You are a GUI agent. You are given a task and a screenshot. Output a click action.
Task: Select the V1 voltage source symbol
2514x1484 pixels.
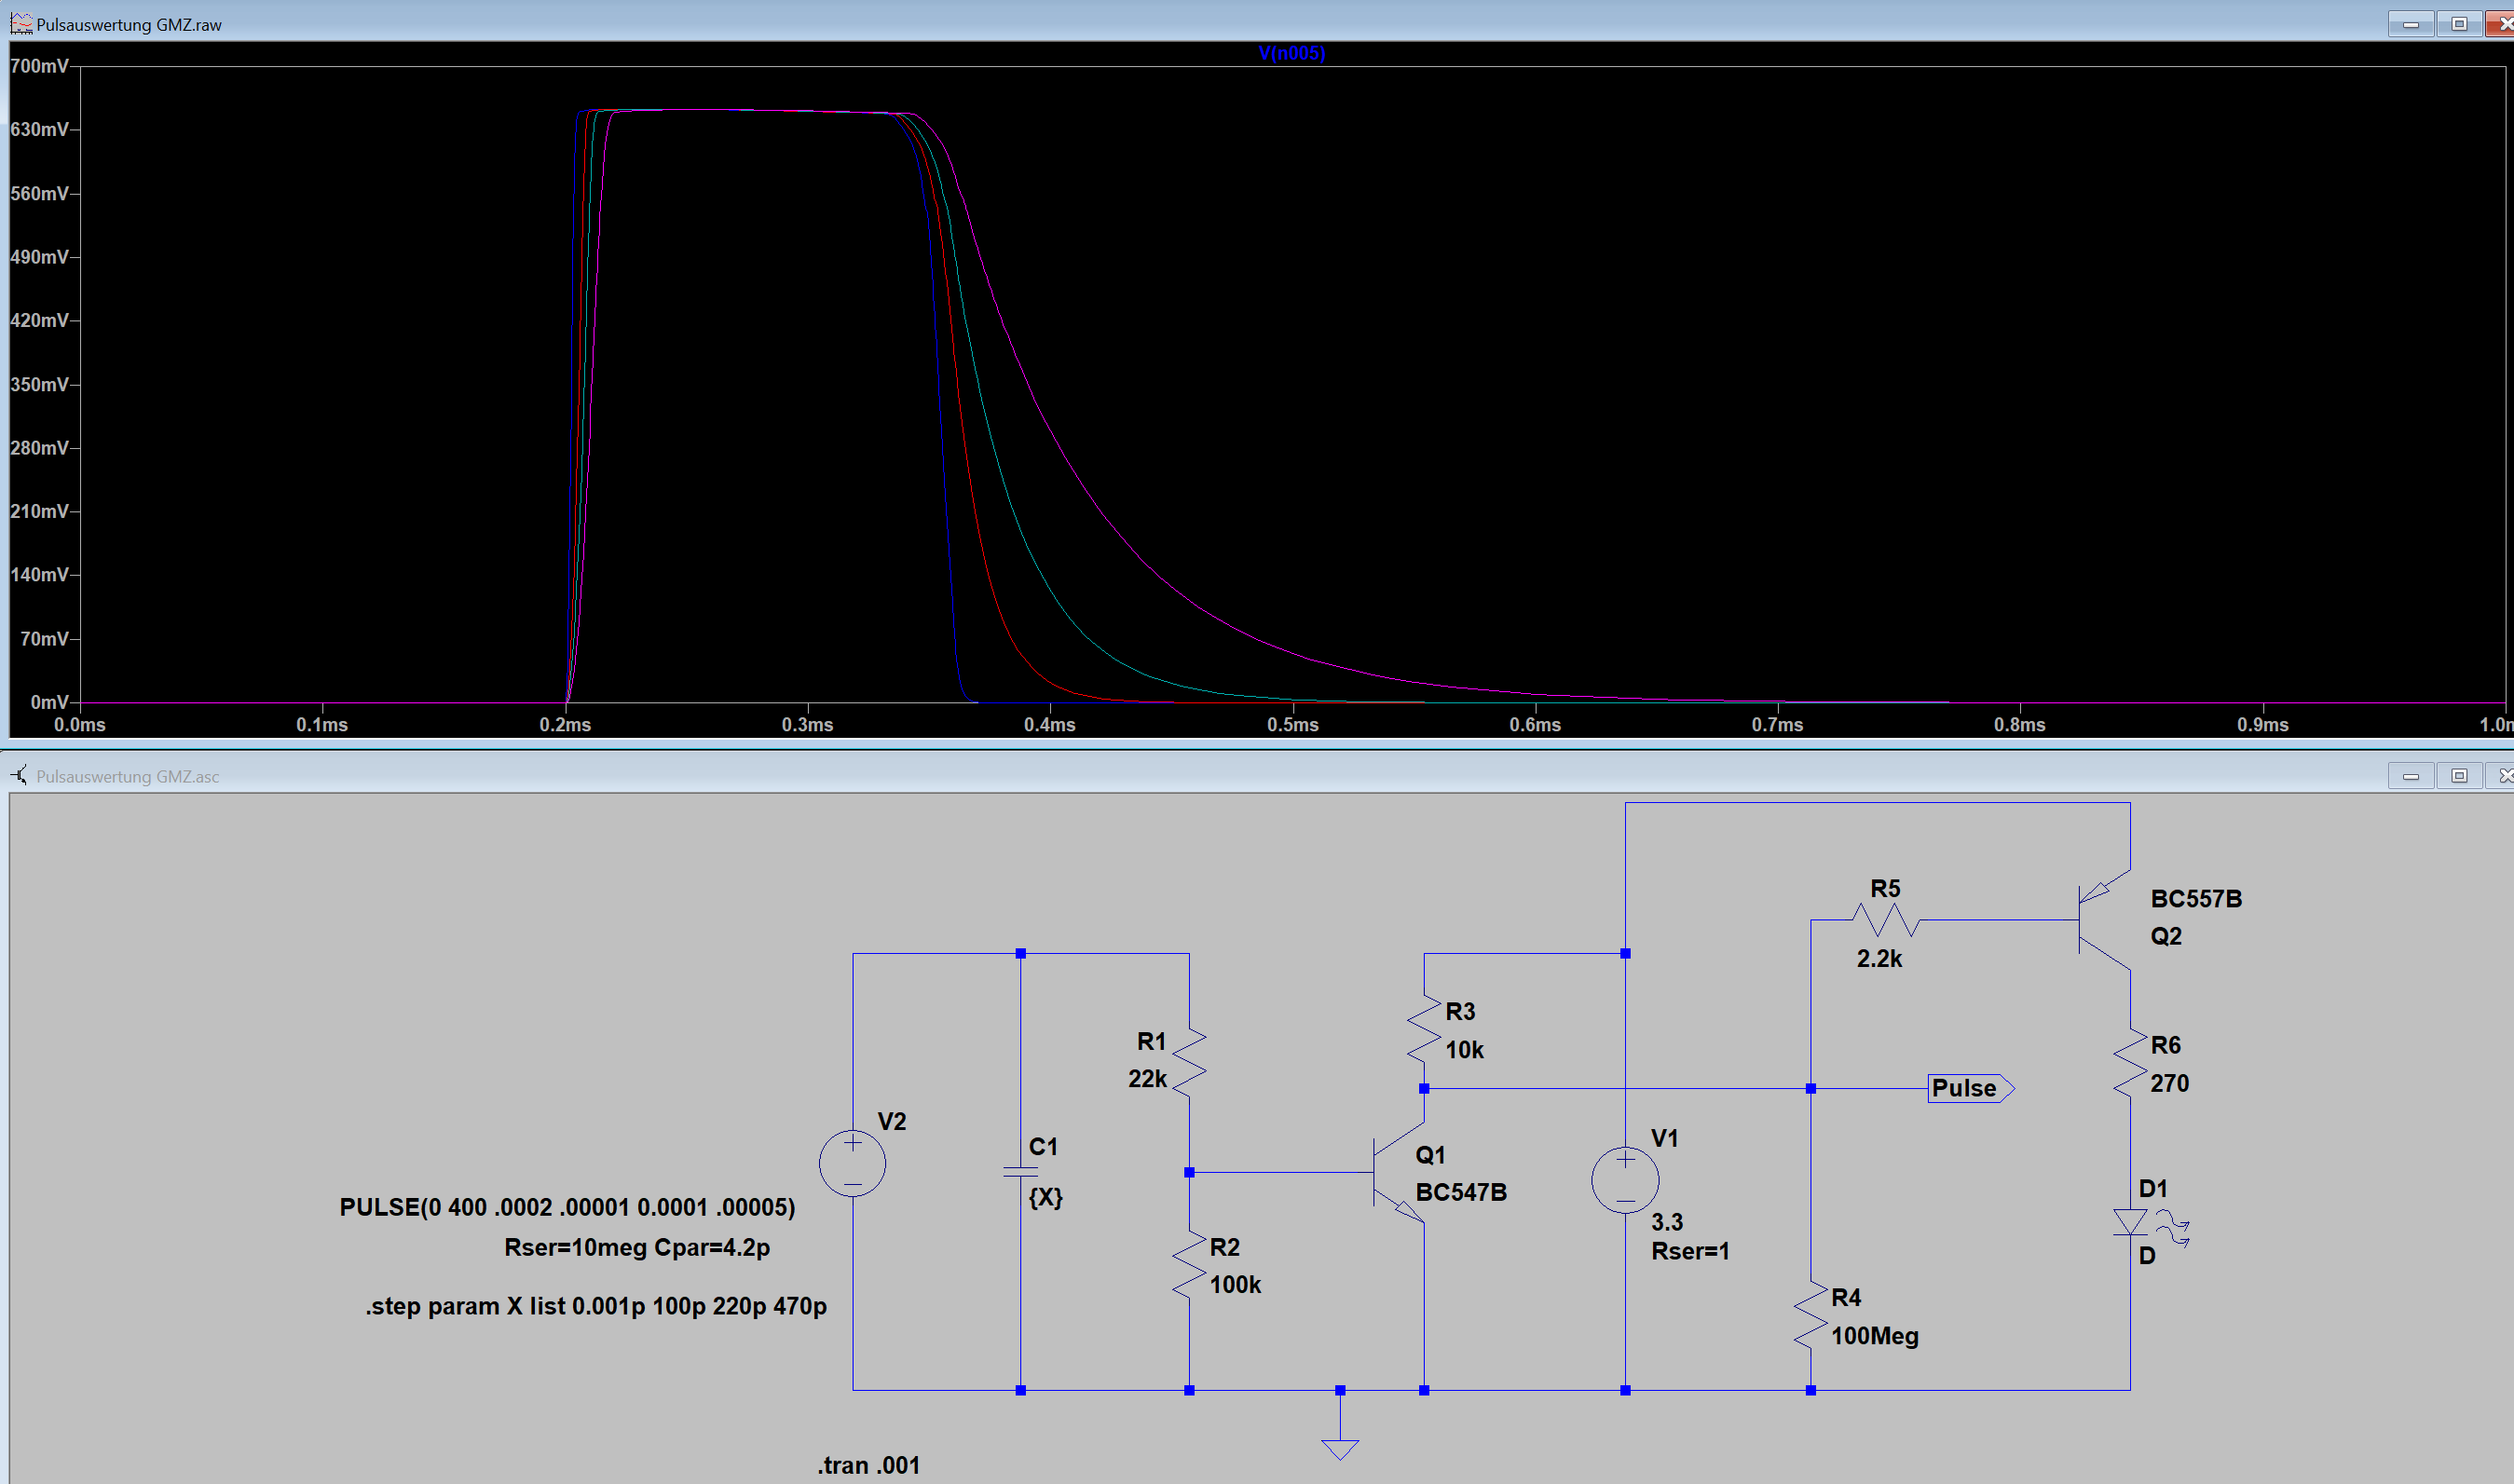click(x=1625, y=1180)
